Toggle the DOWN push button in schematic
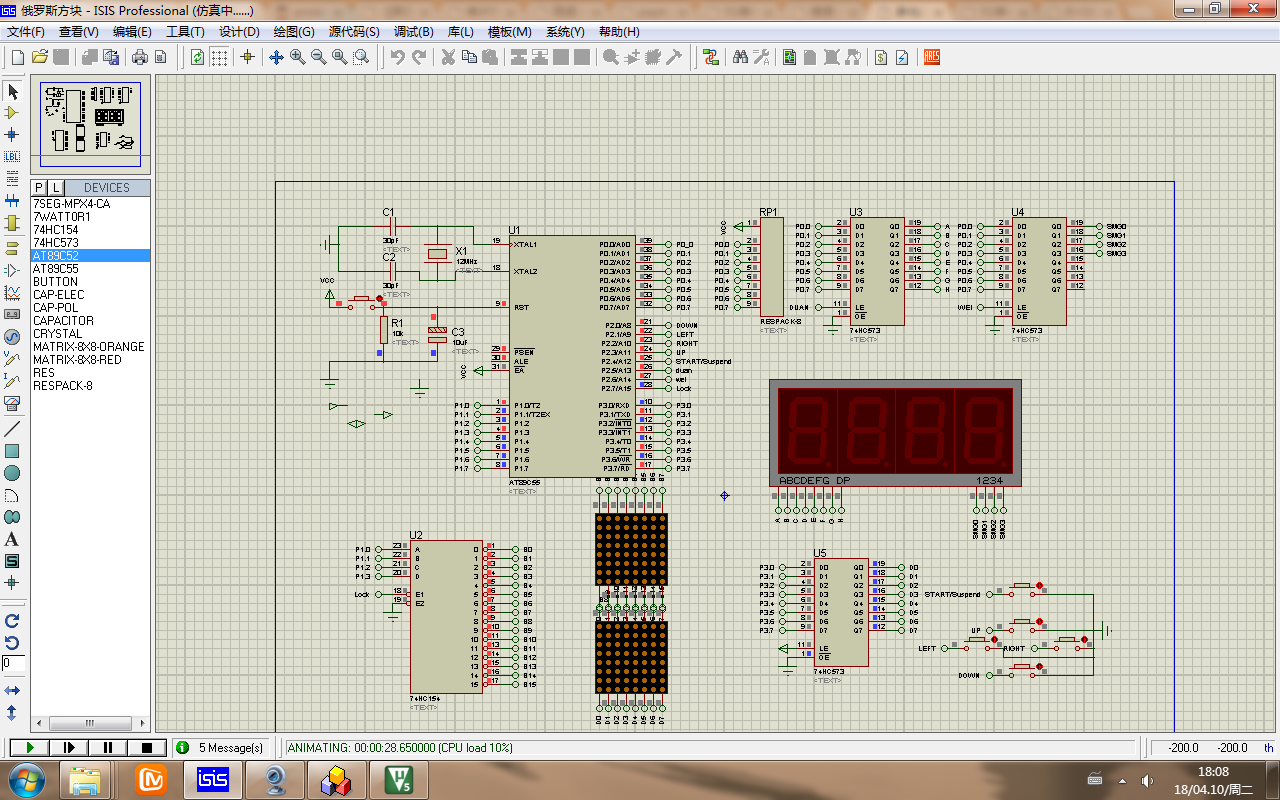Screen dimensions: 1280x800 coord(1022,667)
